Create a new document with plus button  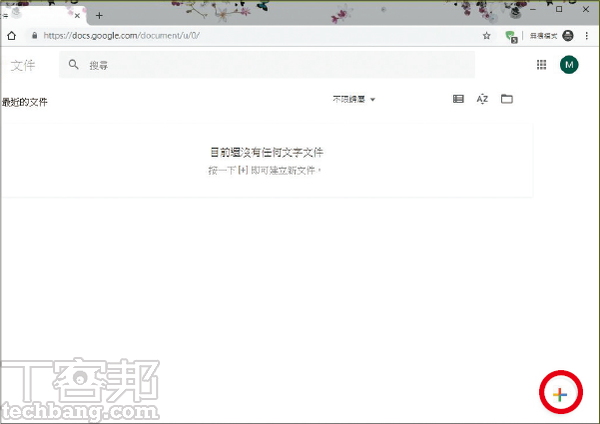point(560,394)
